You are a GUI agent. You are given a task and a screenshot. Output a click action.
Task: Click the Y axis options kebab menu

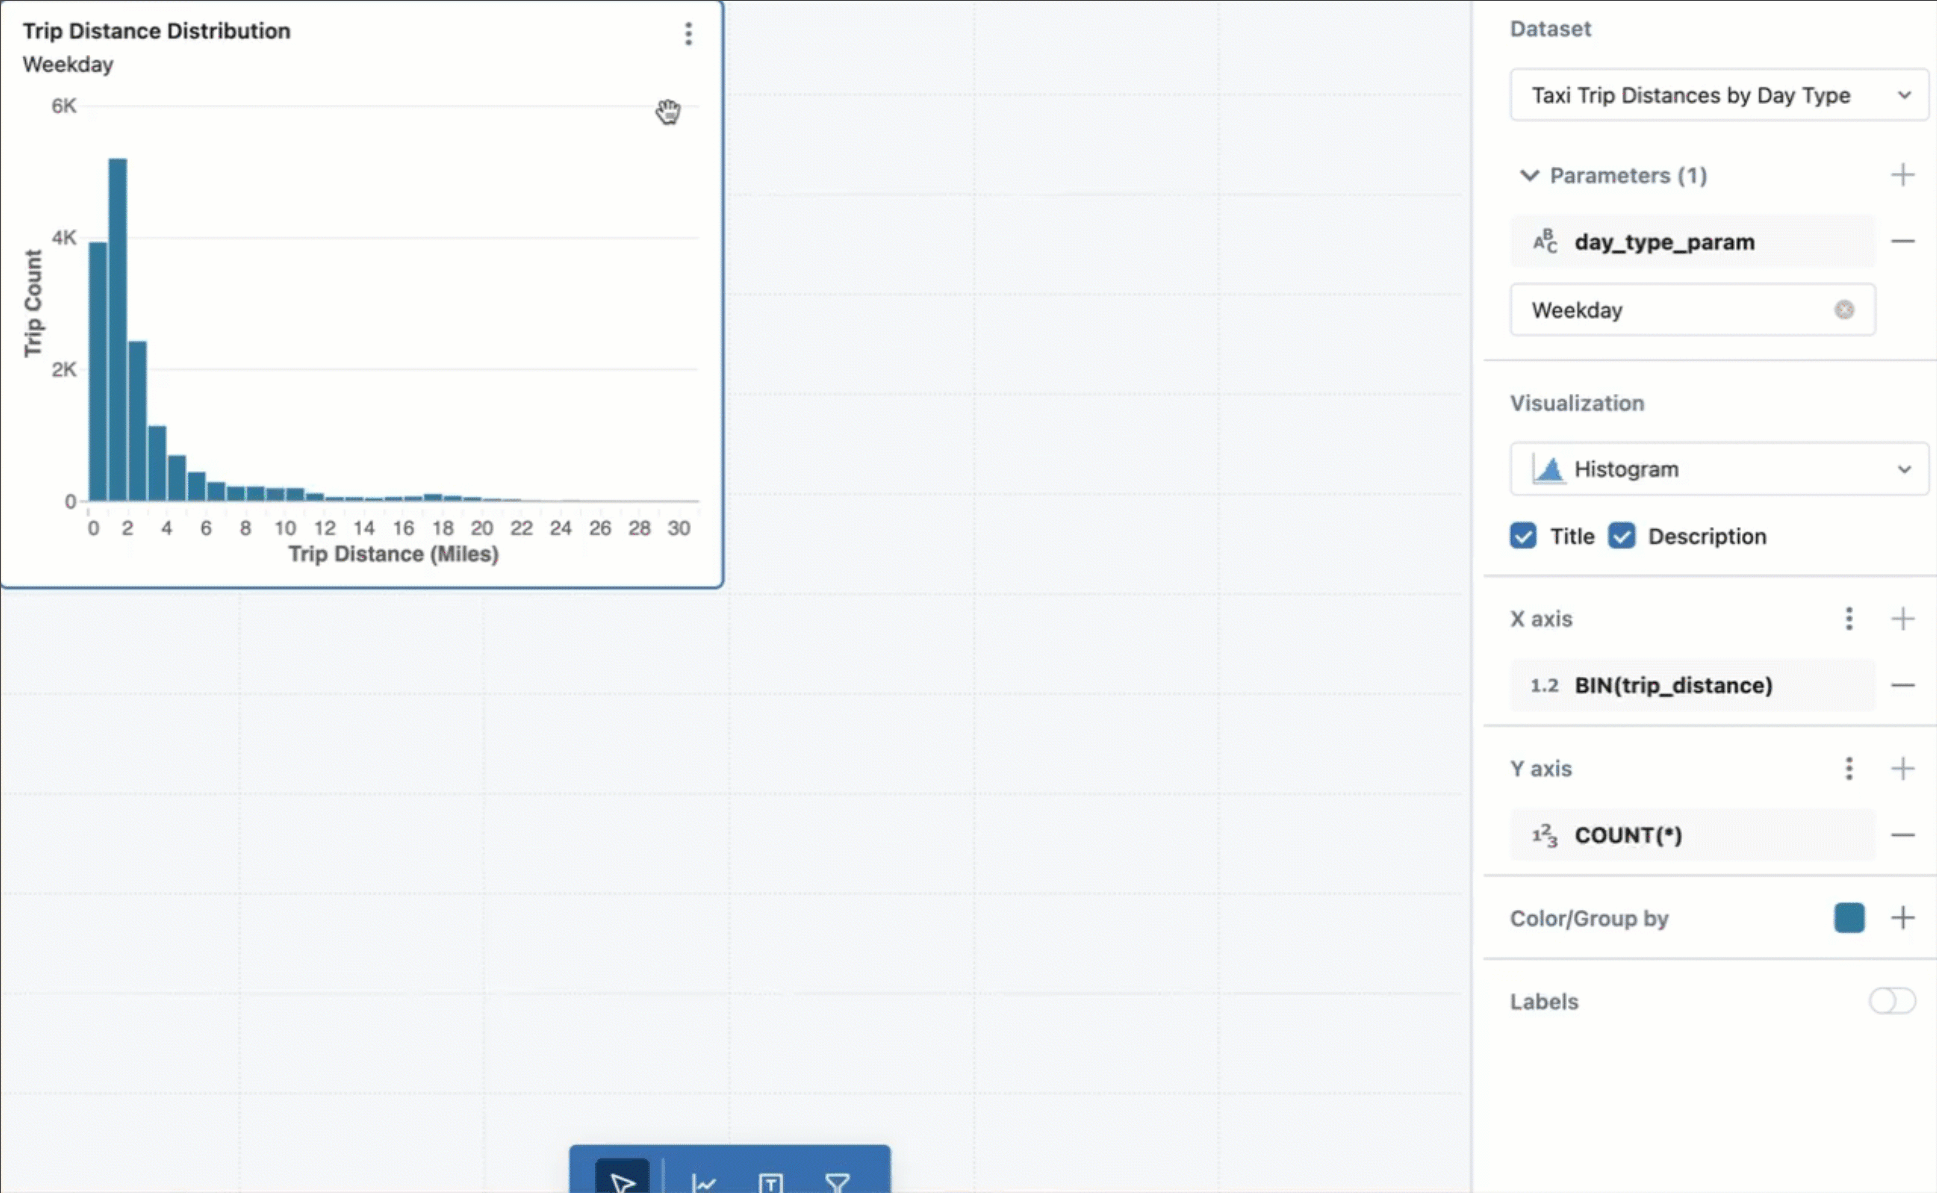pyautogui.click(x=1850, y=768)
